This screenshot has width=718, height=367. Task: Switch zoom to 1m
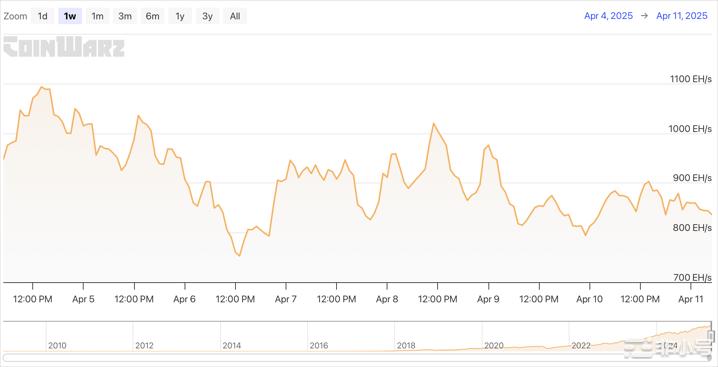point(98,16)
